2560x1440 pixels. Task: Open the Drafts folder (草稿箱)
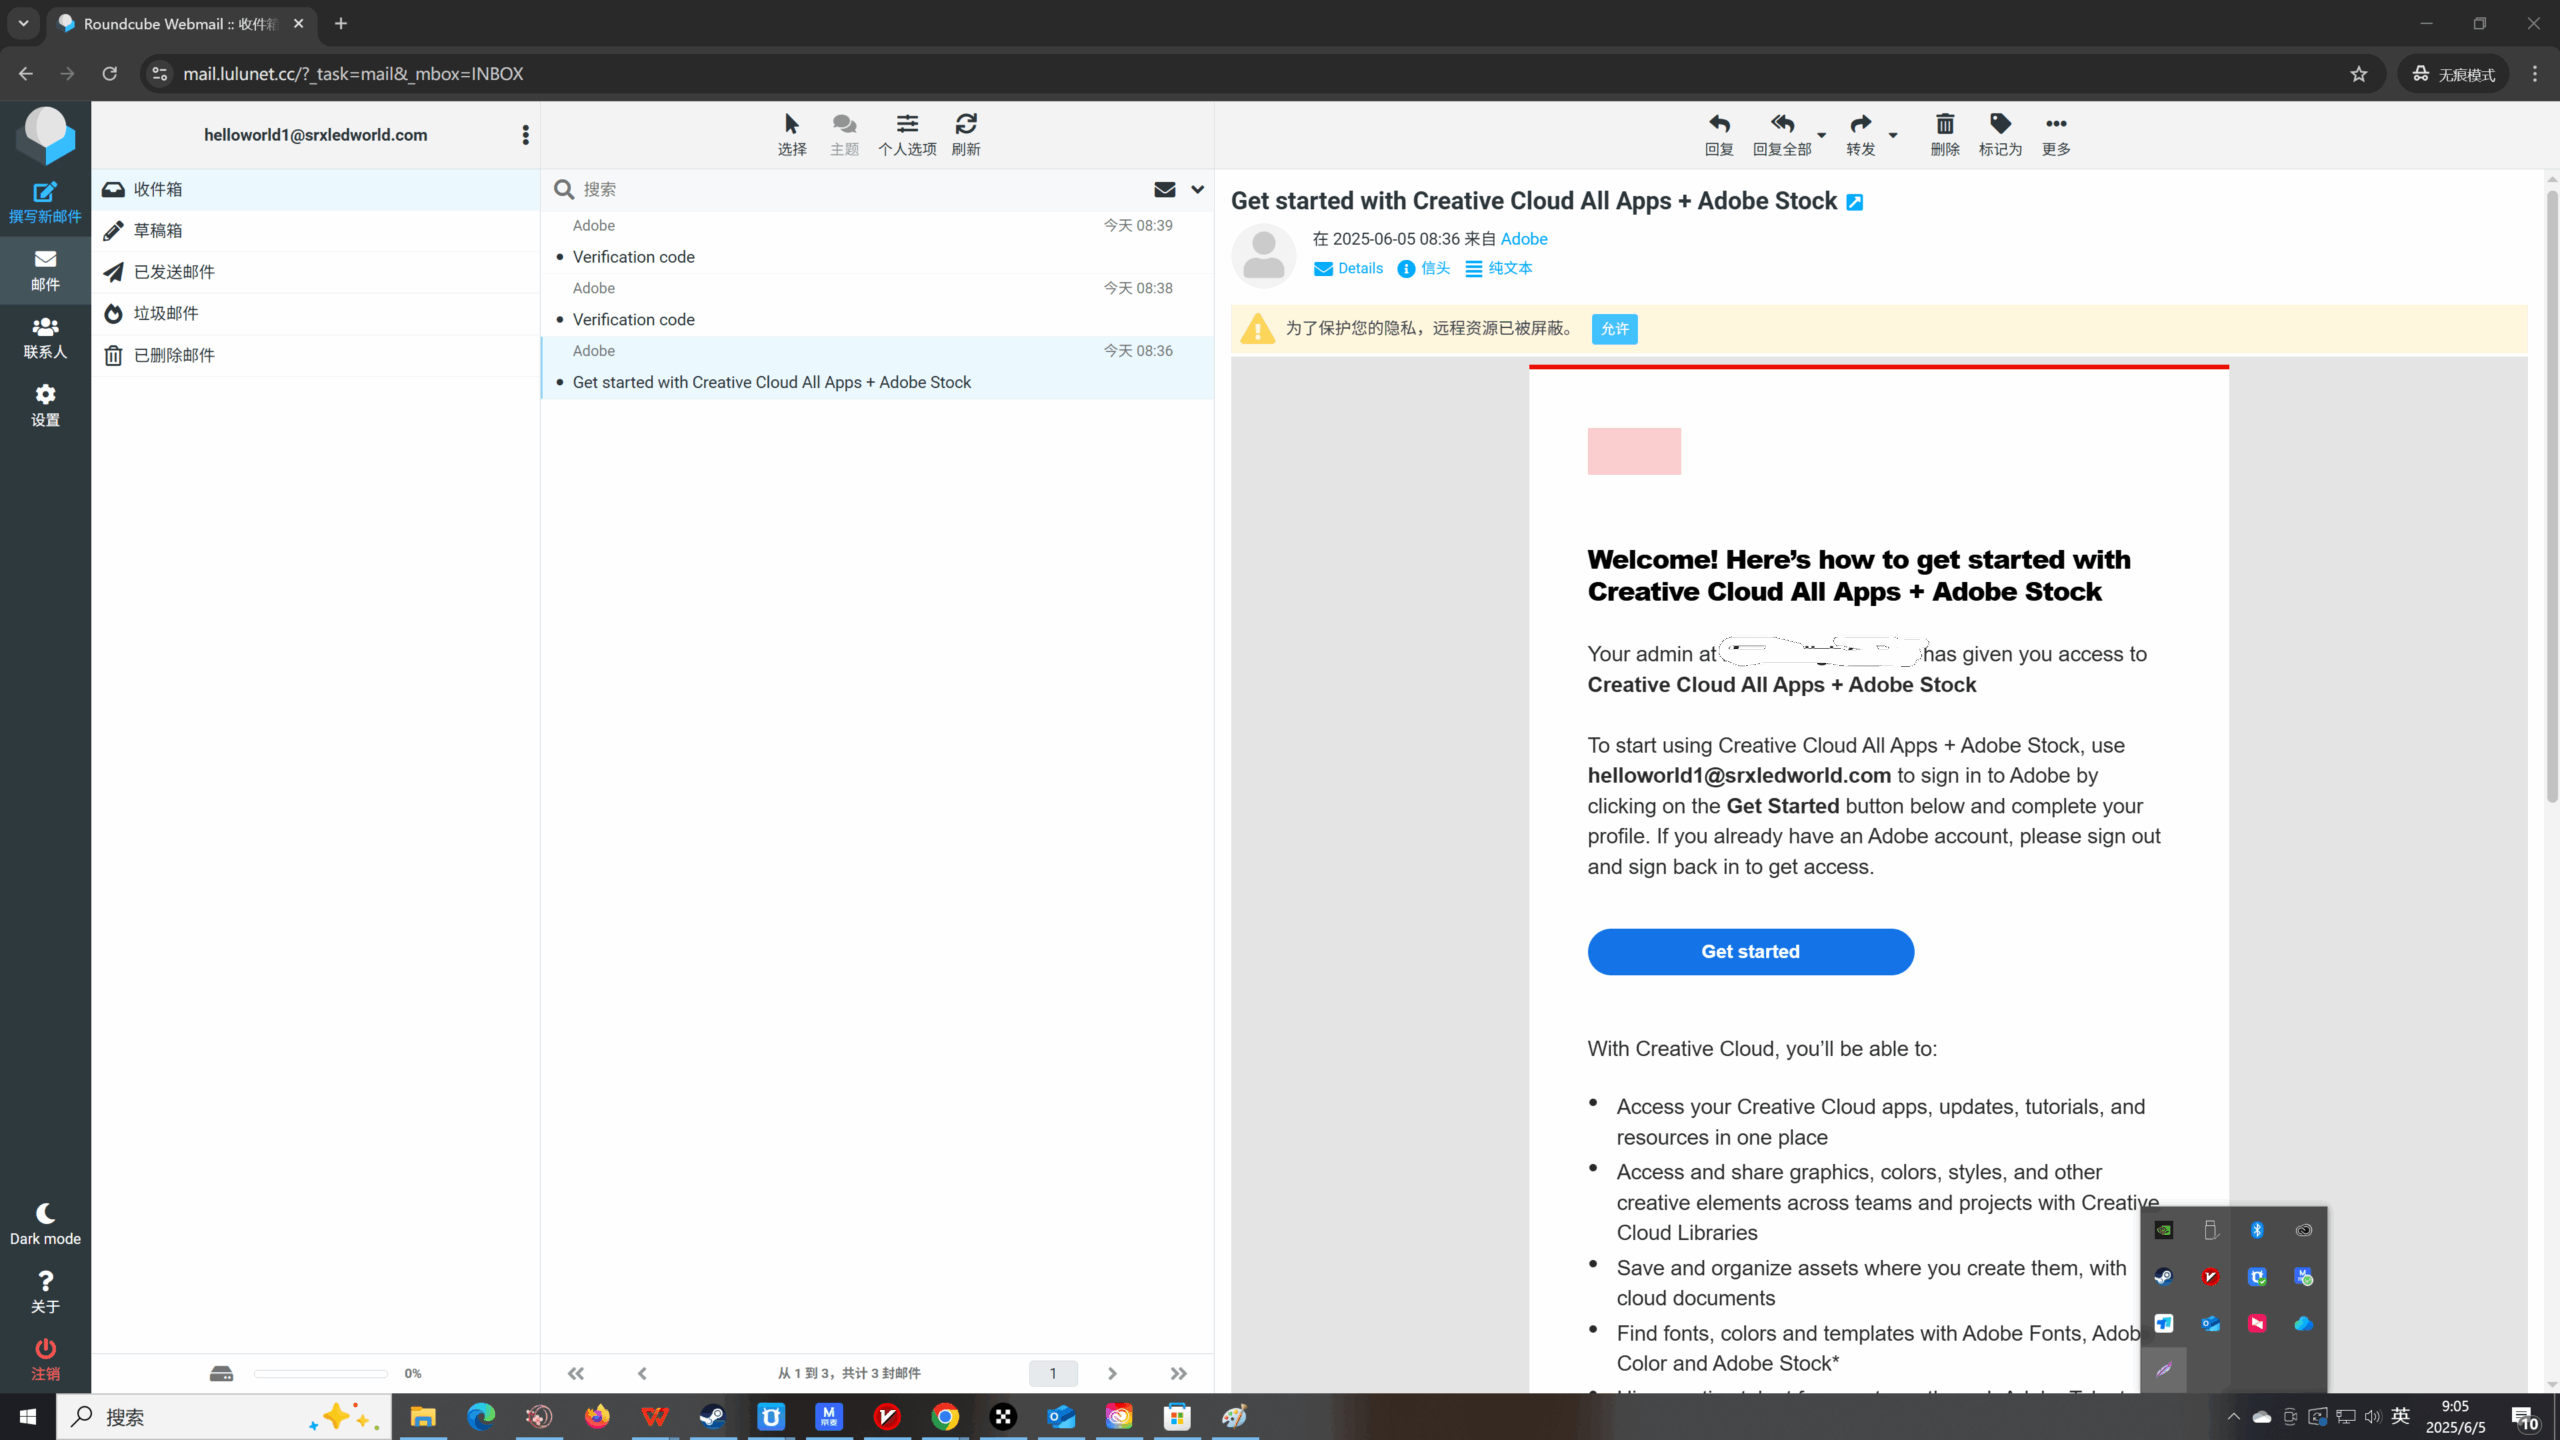click(316, 231)
